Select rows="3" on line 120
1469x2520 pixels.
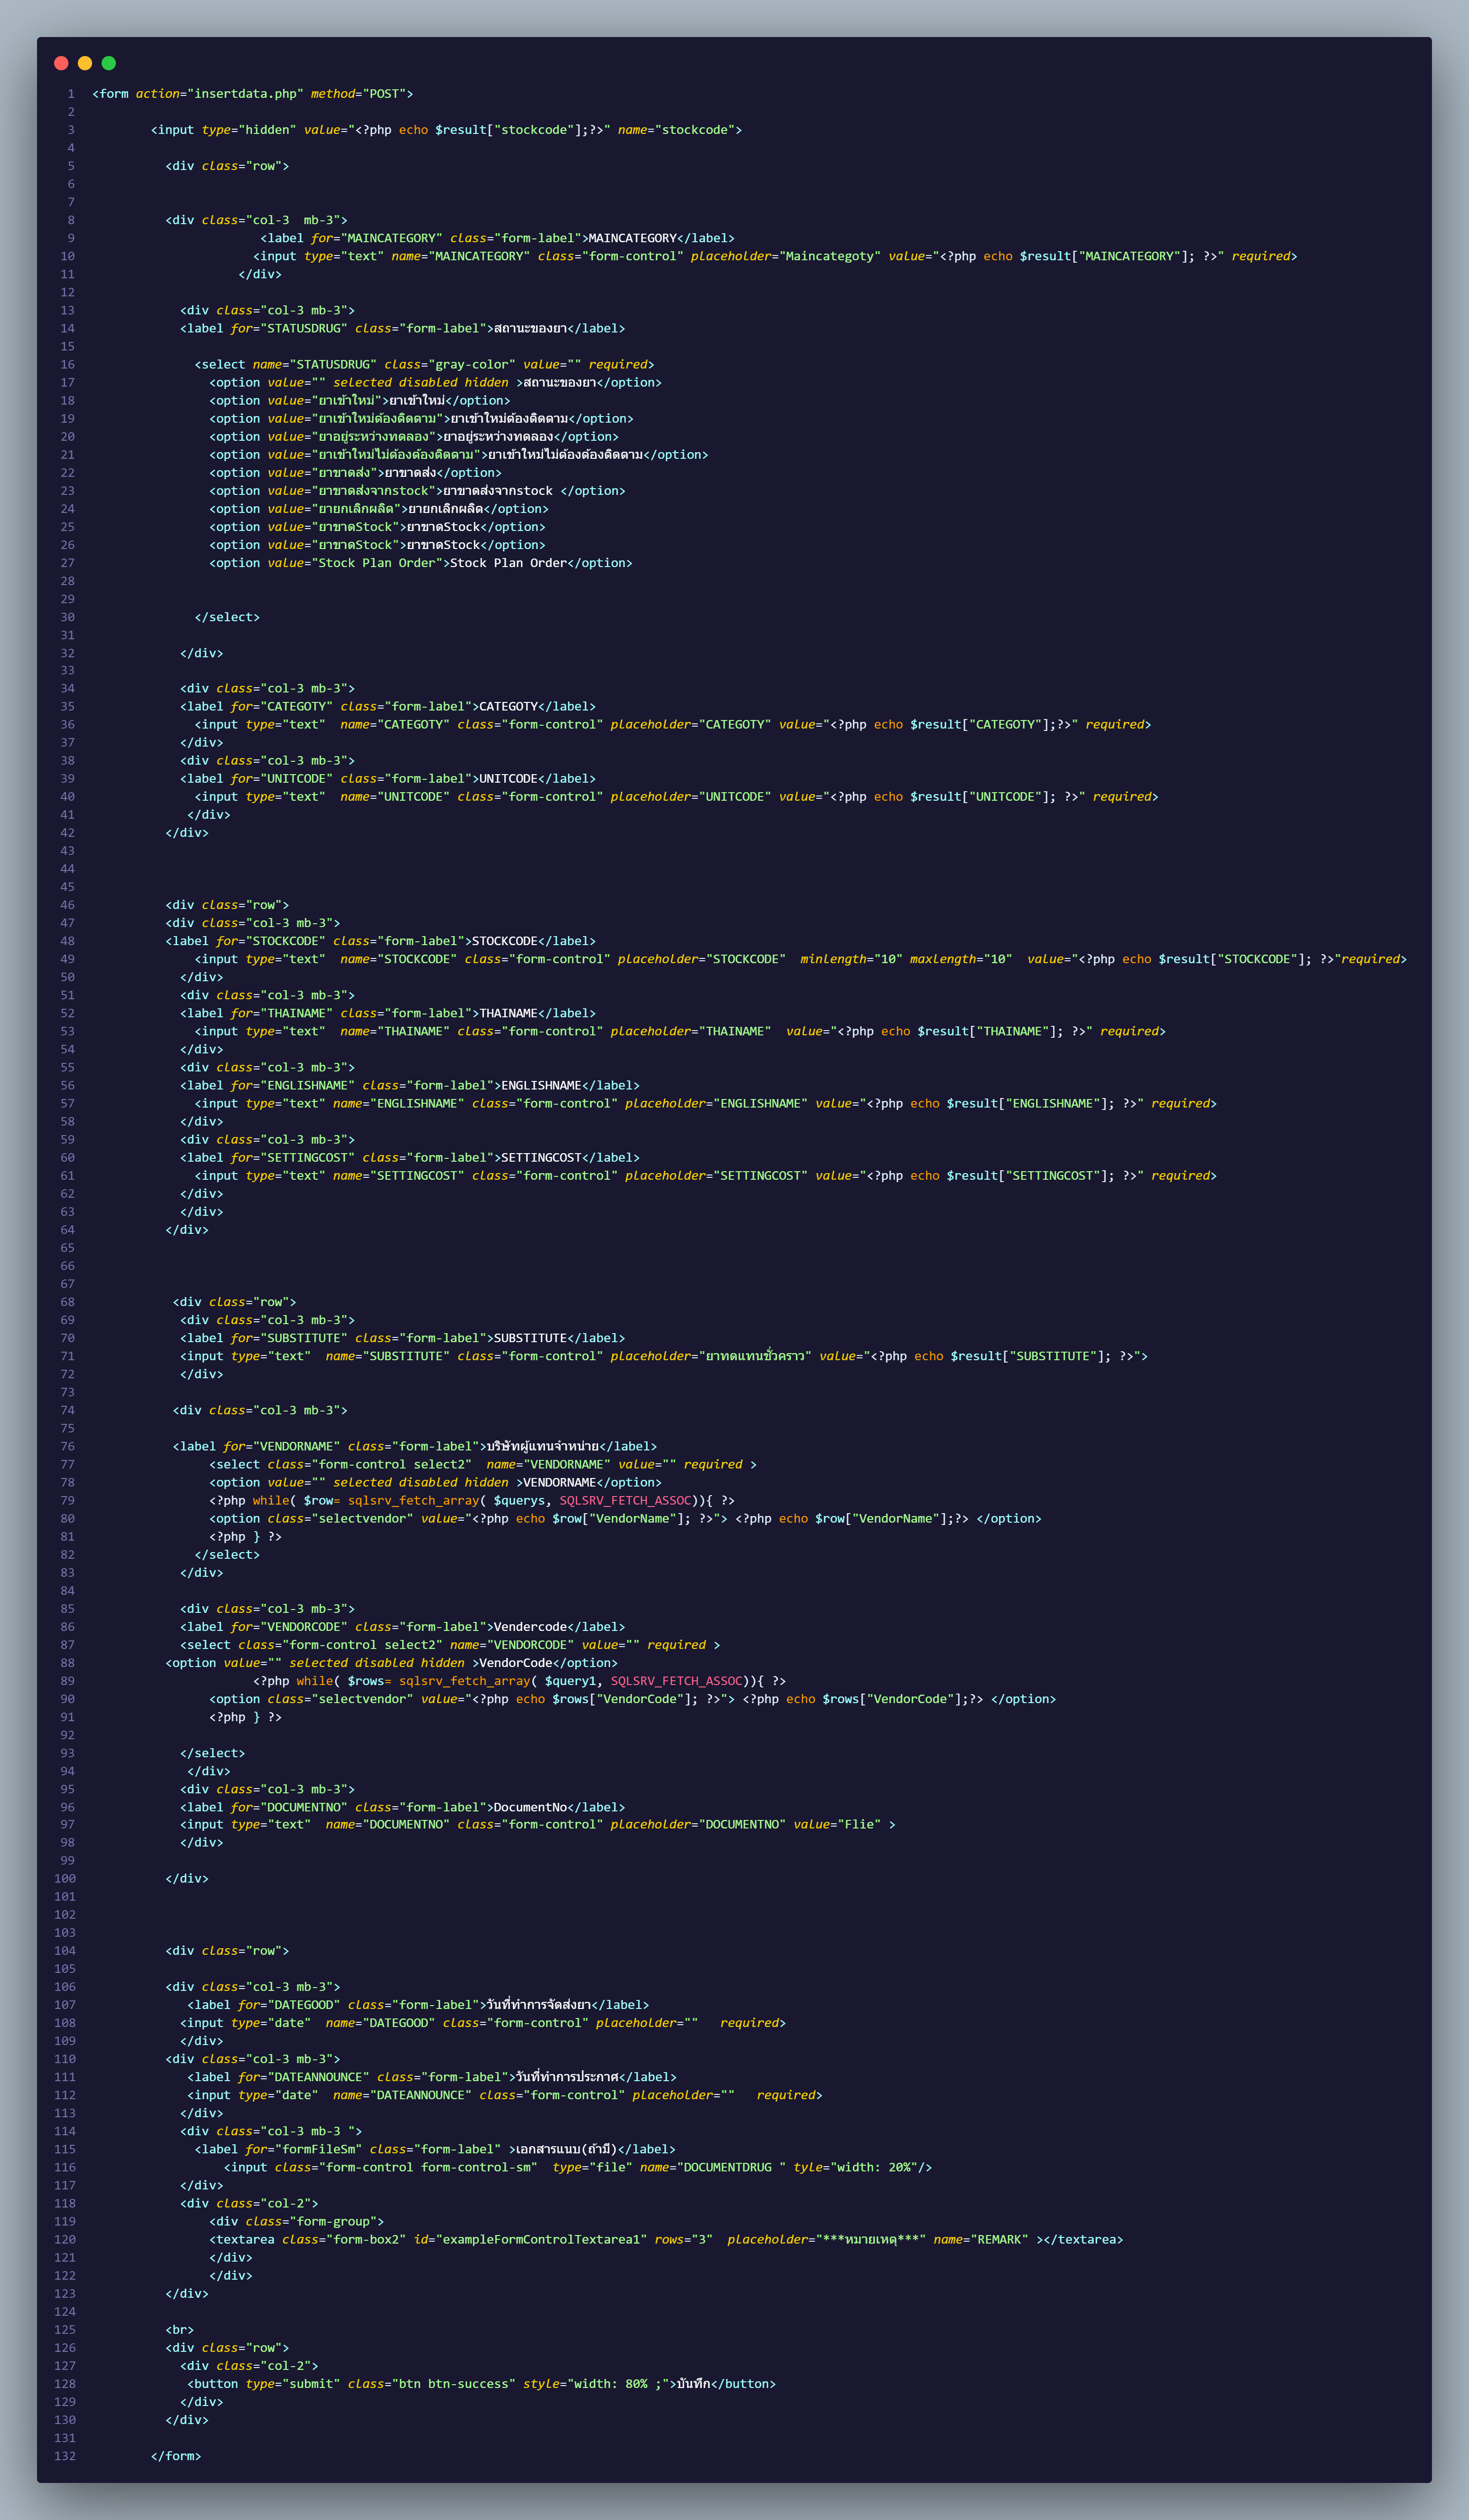click(x=684, y=2239)
